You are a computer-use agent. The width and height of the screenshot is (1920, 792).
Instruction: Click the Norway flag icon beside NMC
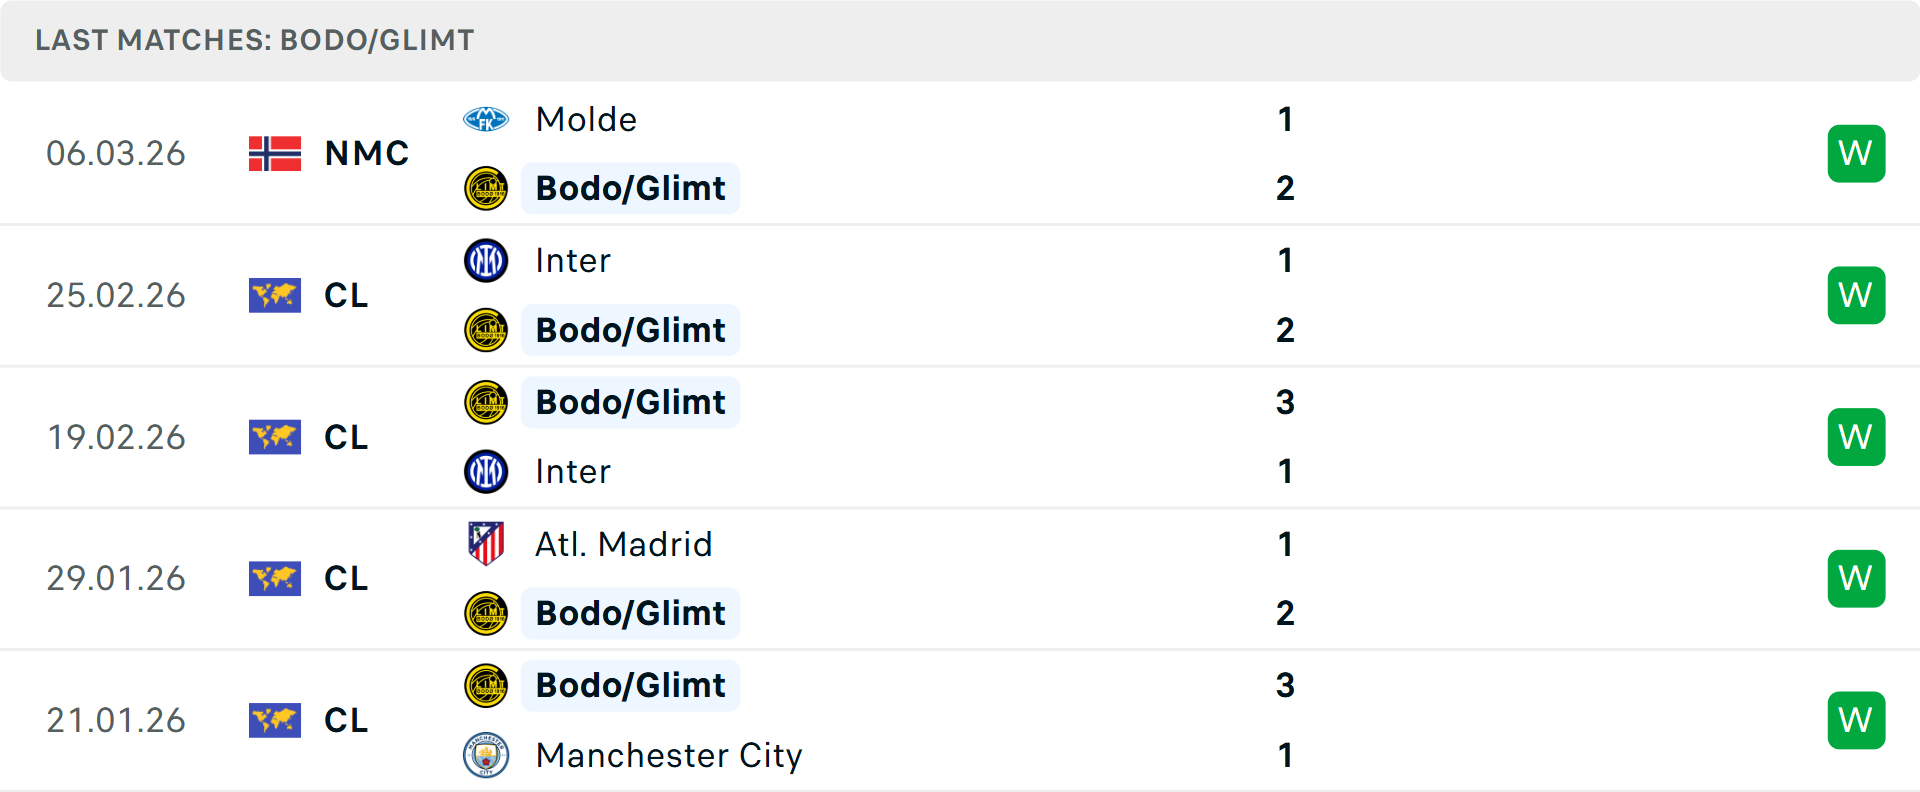coord(275,153)
